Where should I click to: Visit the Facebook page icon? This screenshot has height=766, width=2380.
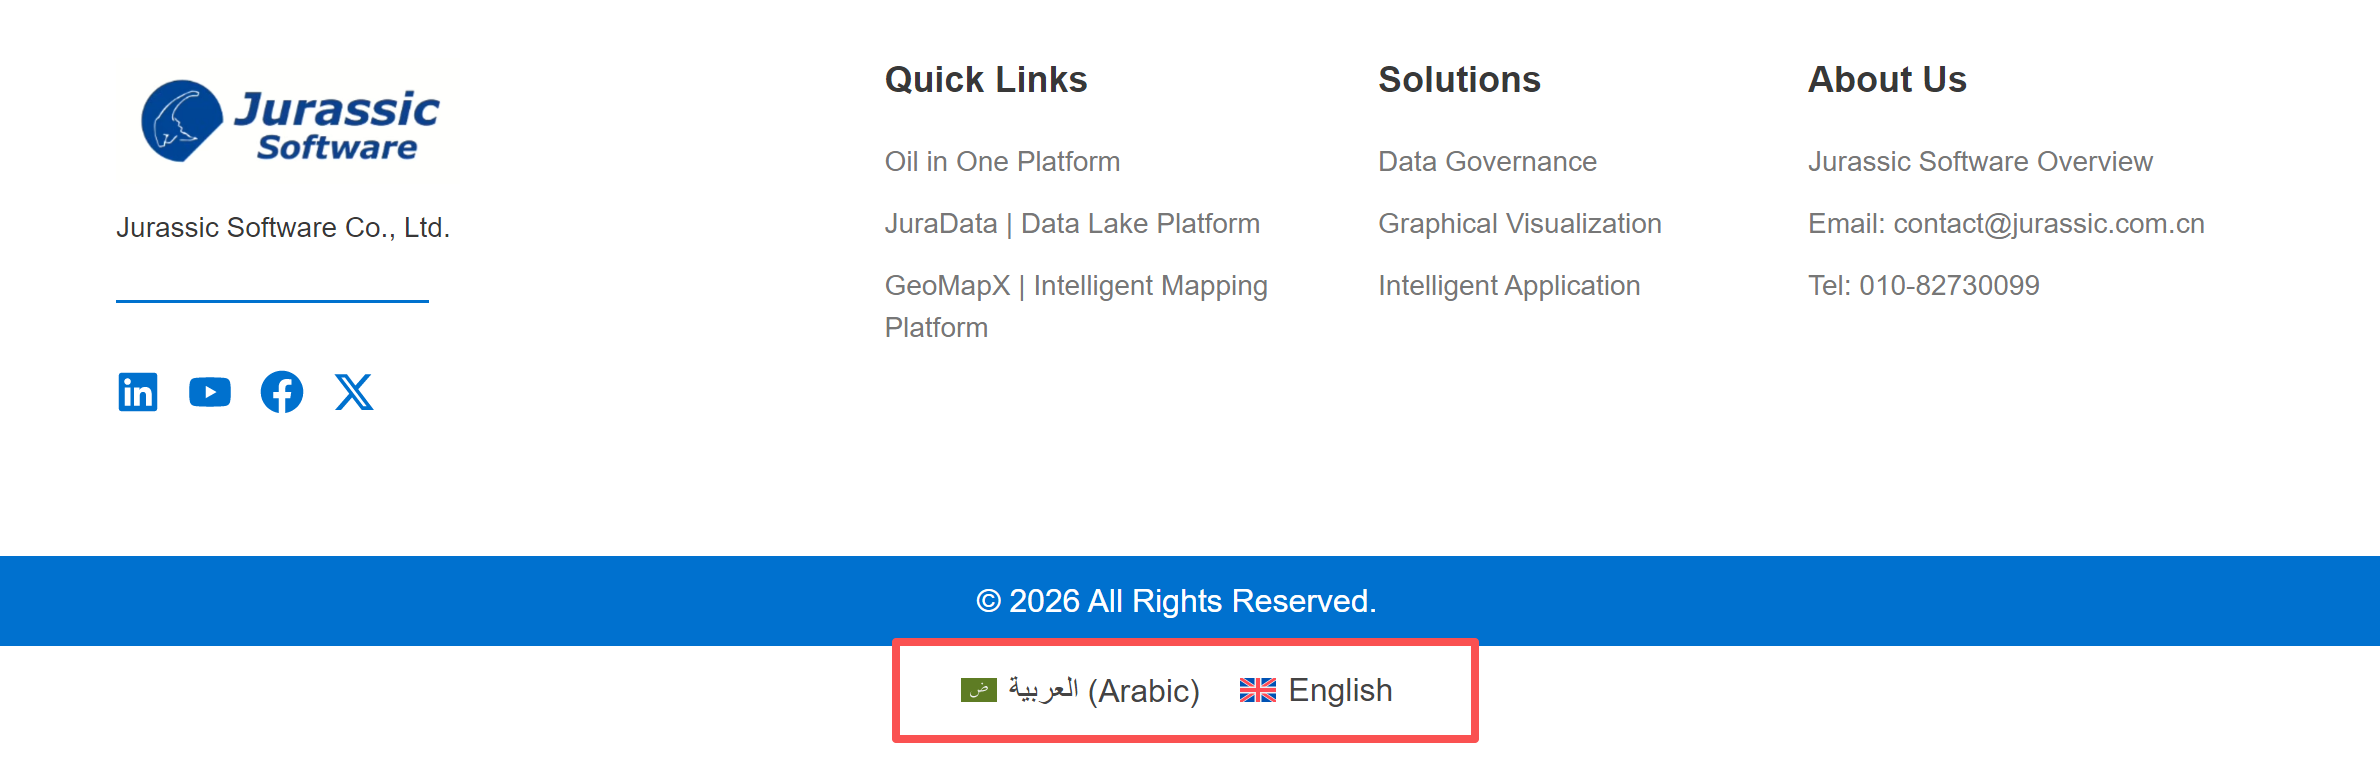[x=282, y=392]
